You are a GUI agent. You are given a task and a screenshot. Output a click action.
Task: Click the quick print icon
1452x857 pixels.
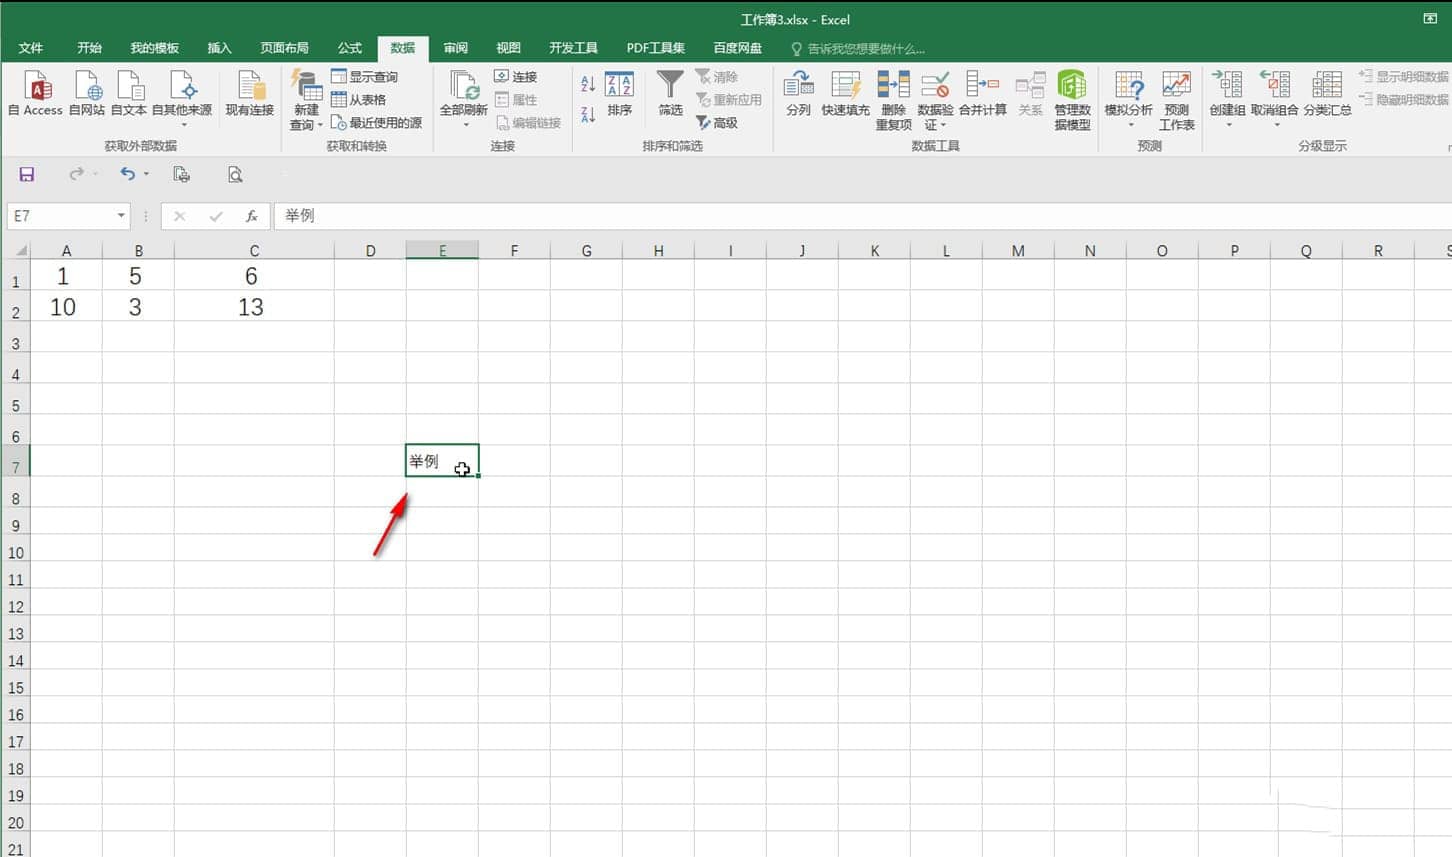pos(181,174)
